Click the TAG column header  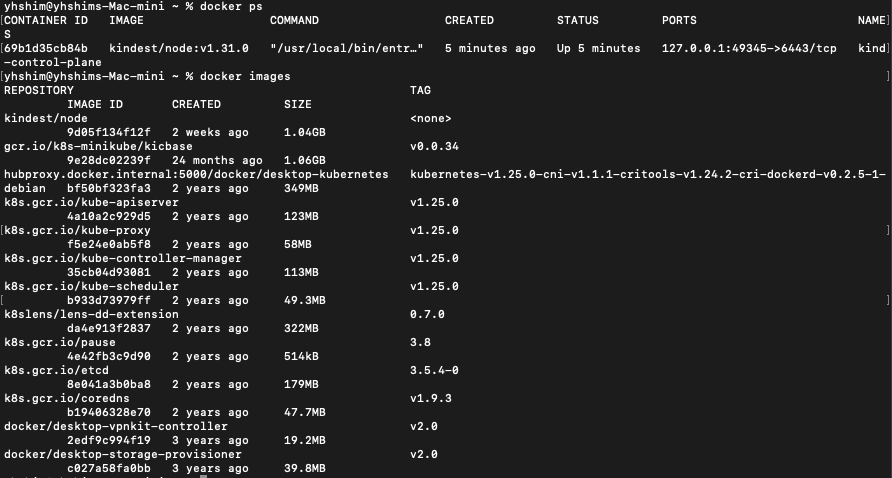click(420, 90)
